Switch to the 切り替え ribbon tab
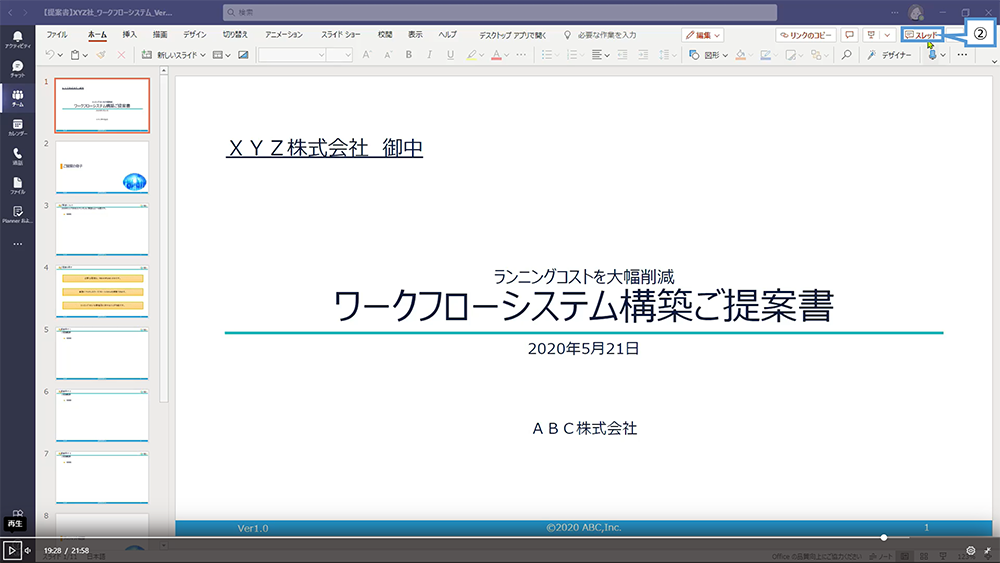 [x=235, y=34]
